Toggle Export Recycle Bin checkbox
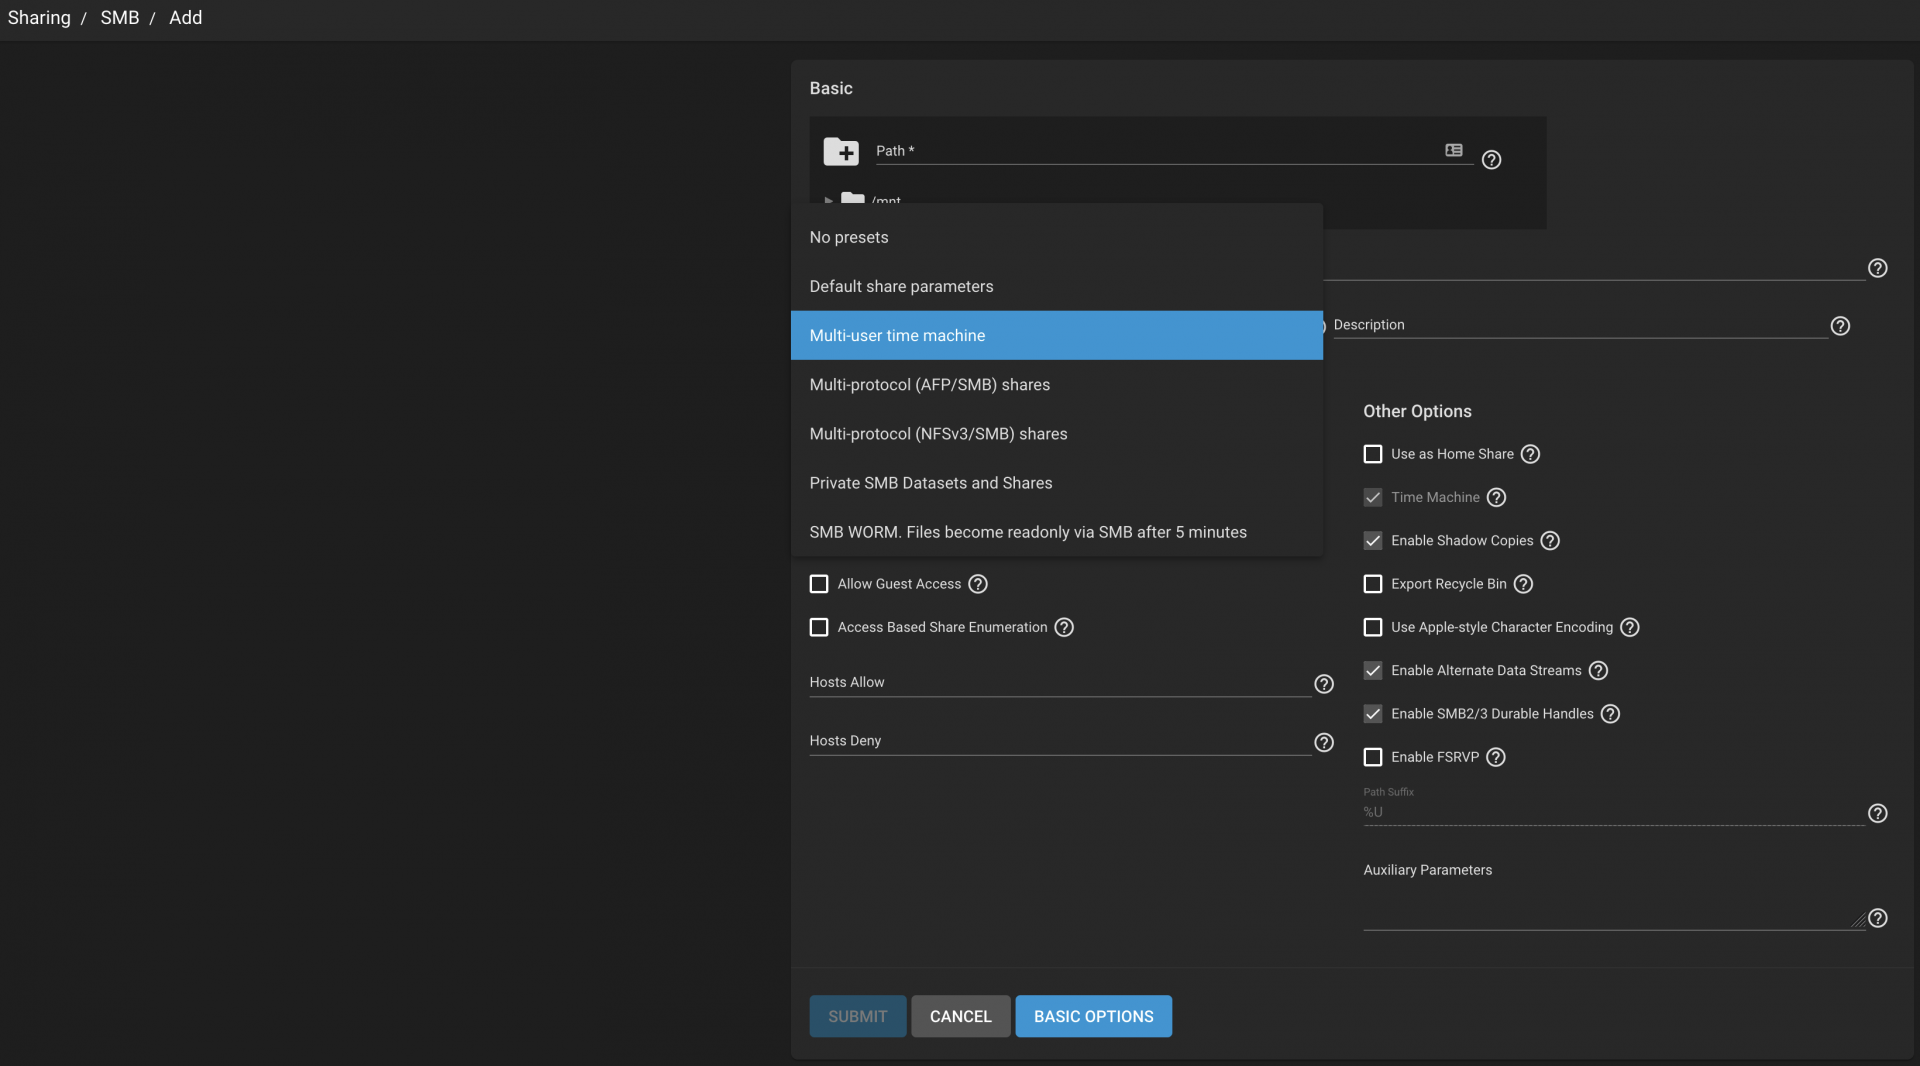Image resolution: width=1920 pixels, height=1066 pixels. tap(1373, 584)
